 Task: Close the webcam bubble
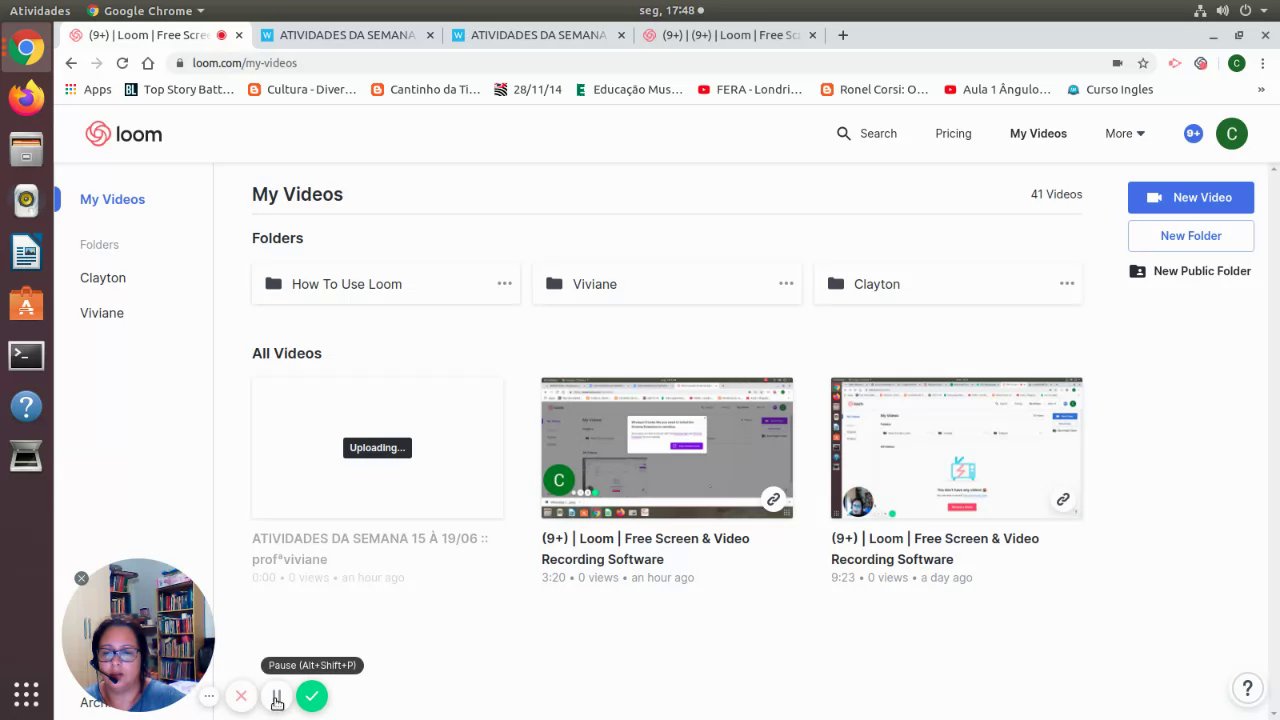pos(82,578)
